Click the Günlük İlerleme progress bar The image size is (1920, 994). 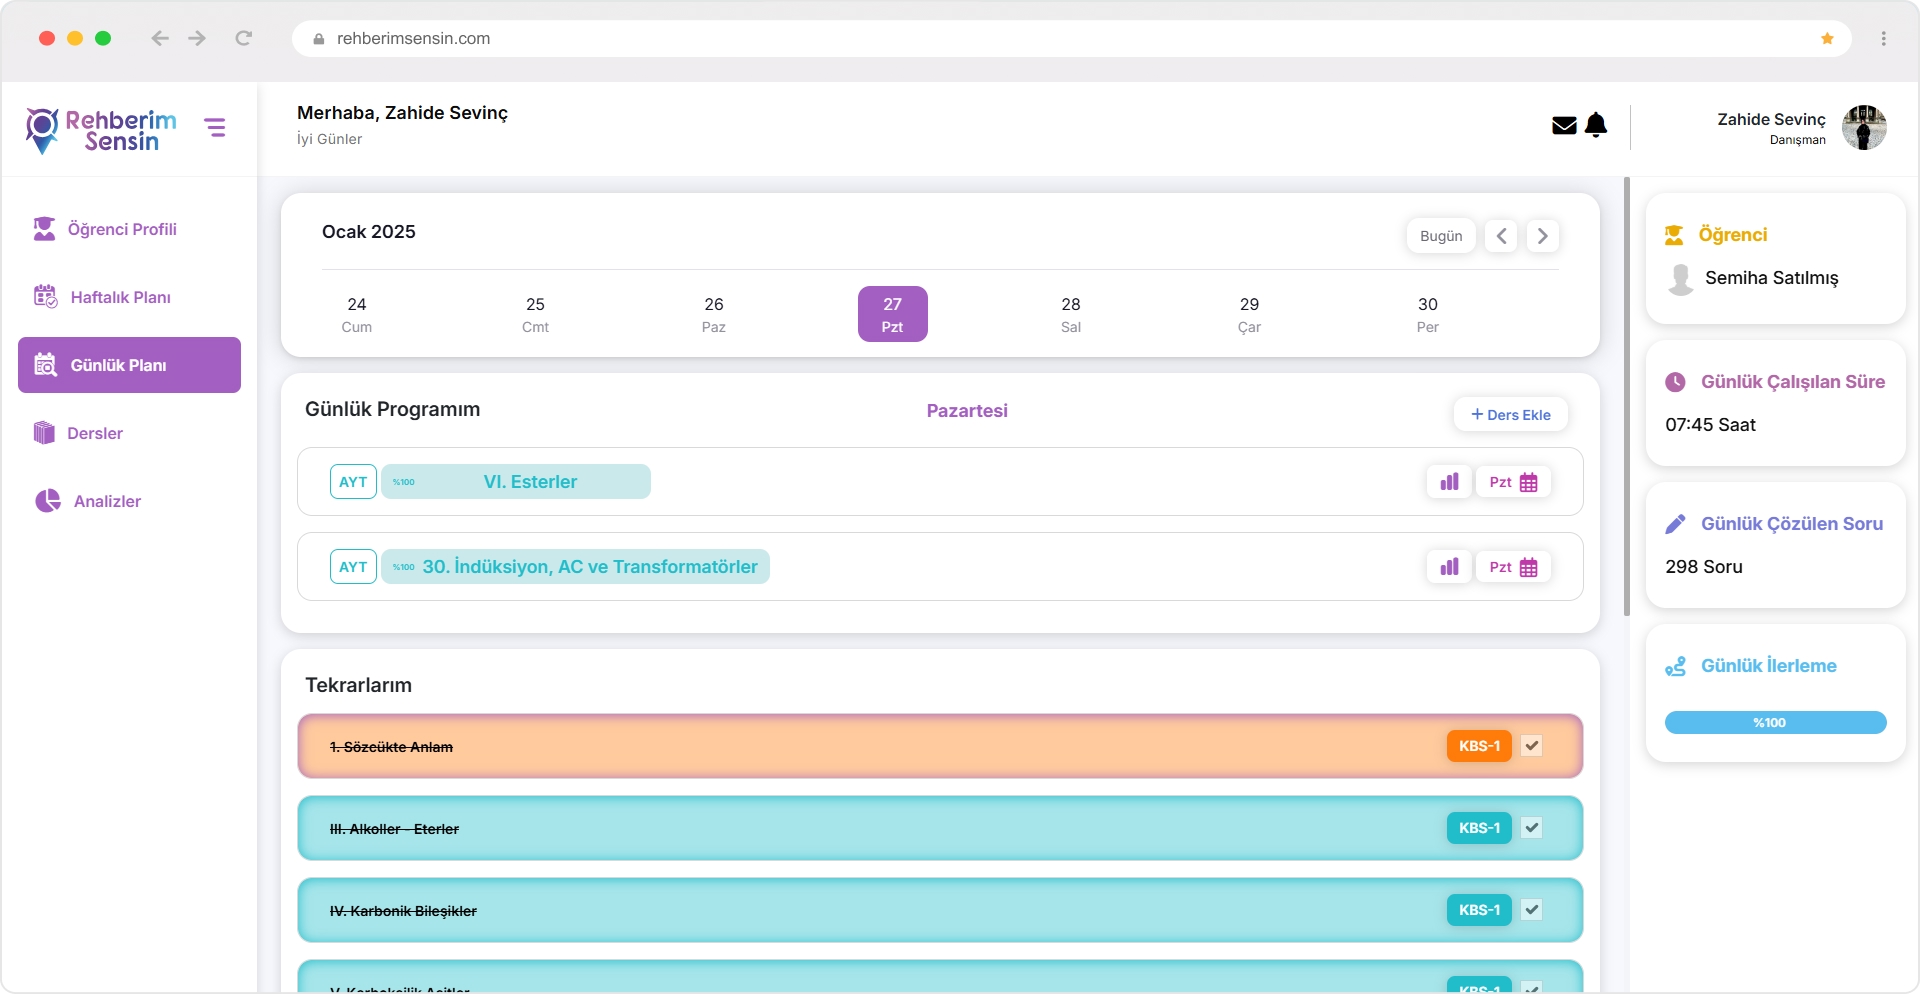[x=1775, y=723]
